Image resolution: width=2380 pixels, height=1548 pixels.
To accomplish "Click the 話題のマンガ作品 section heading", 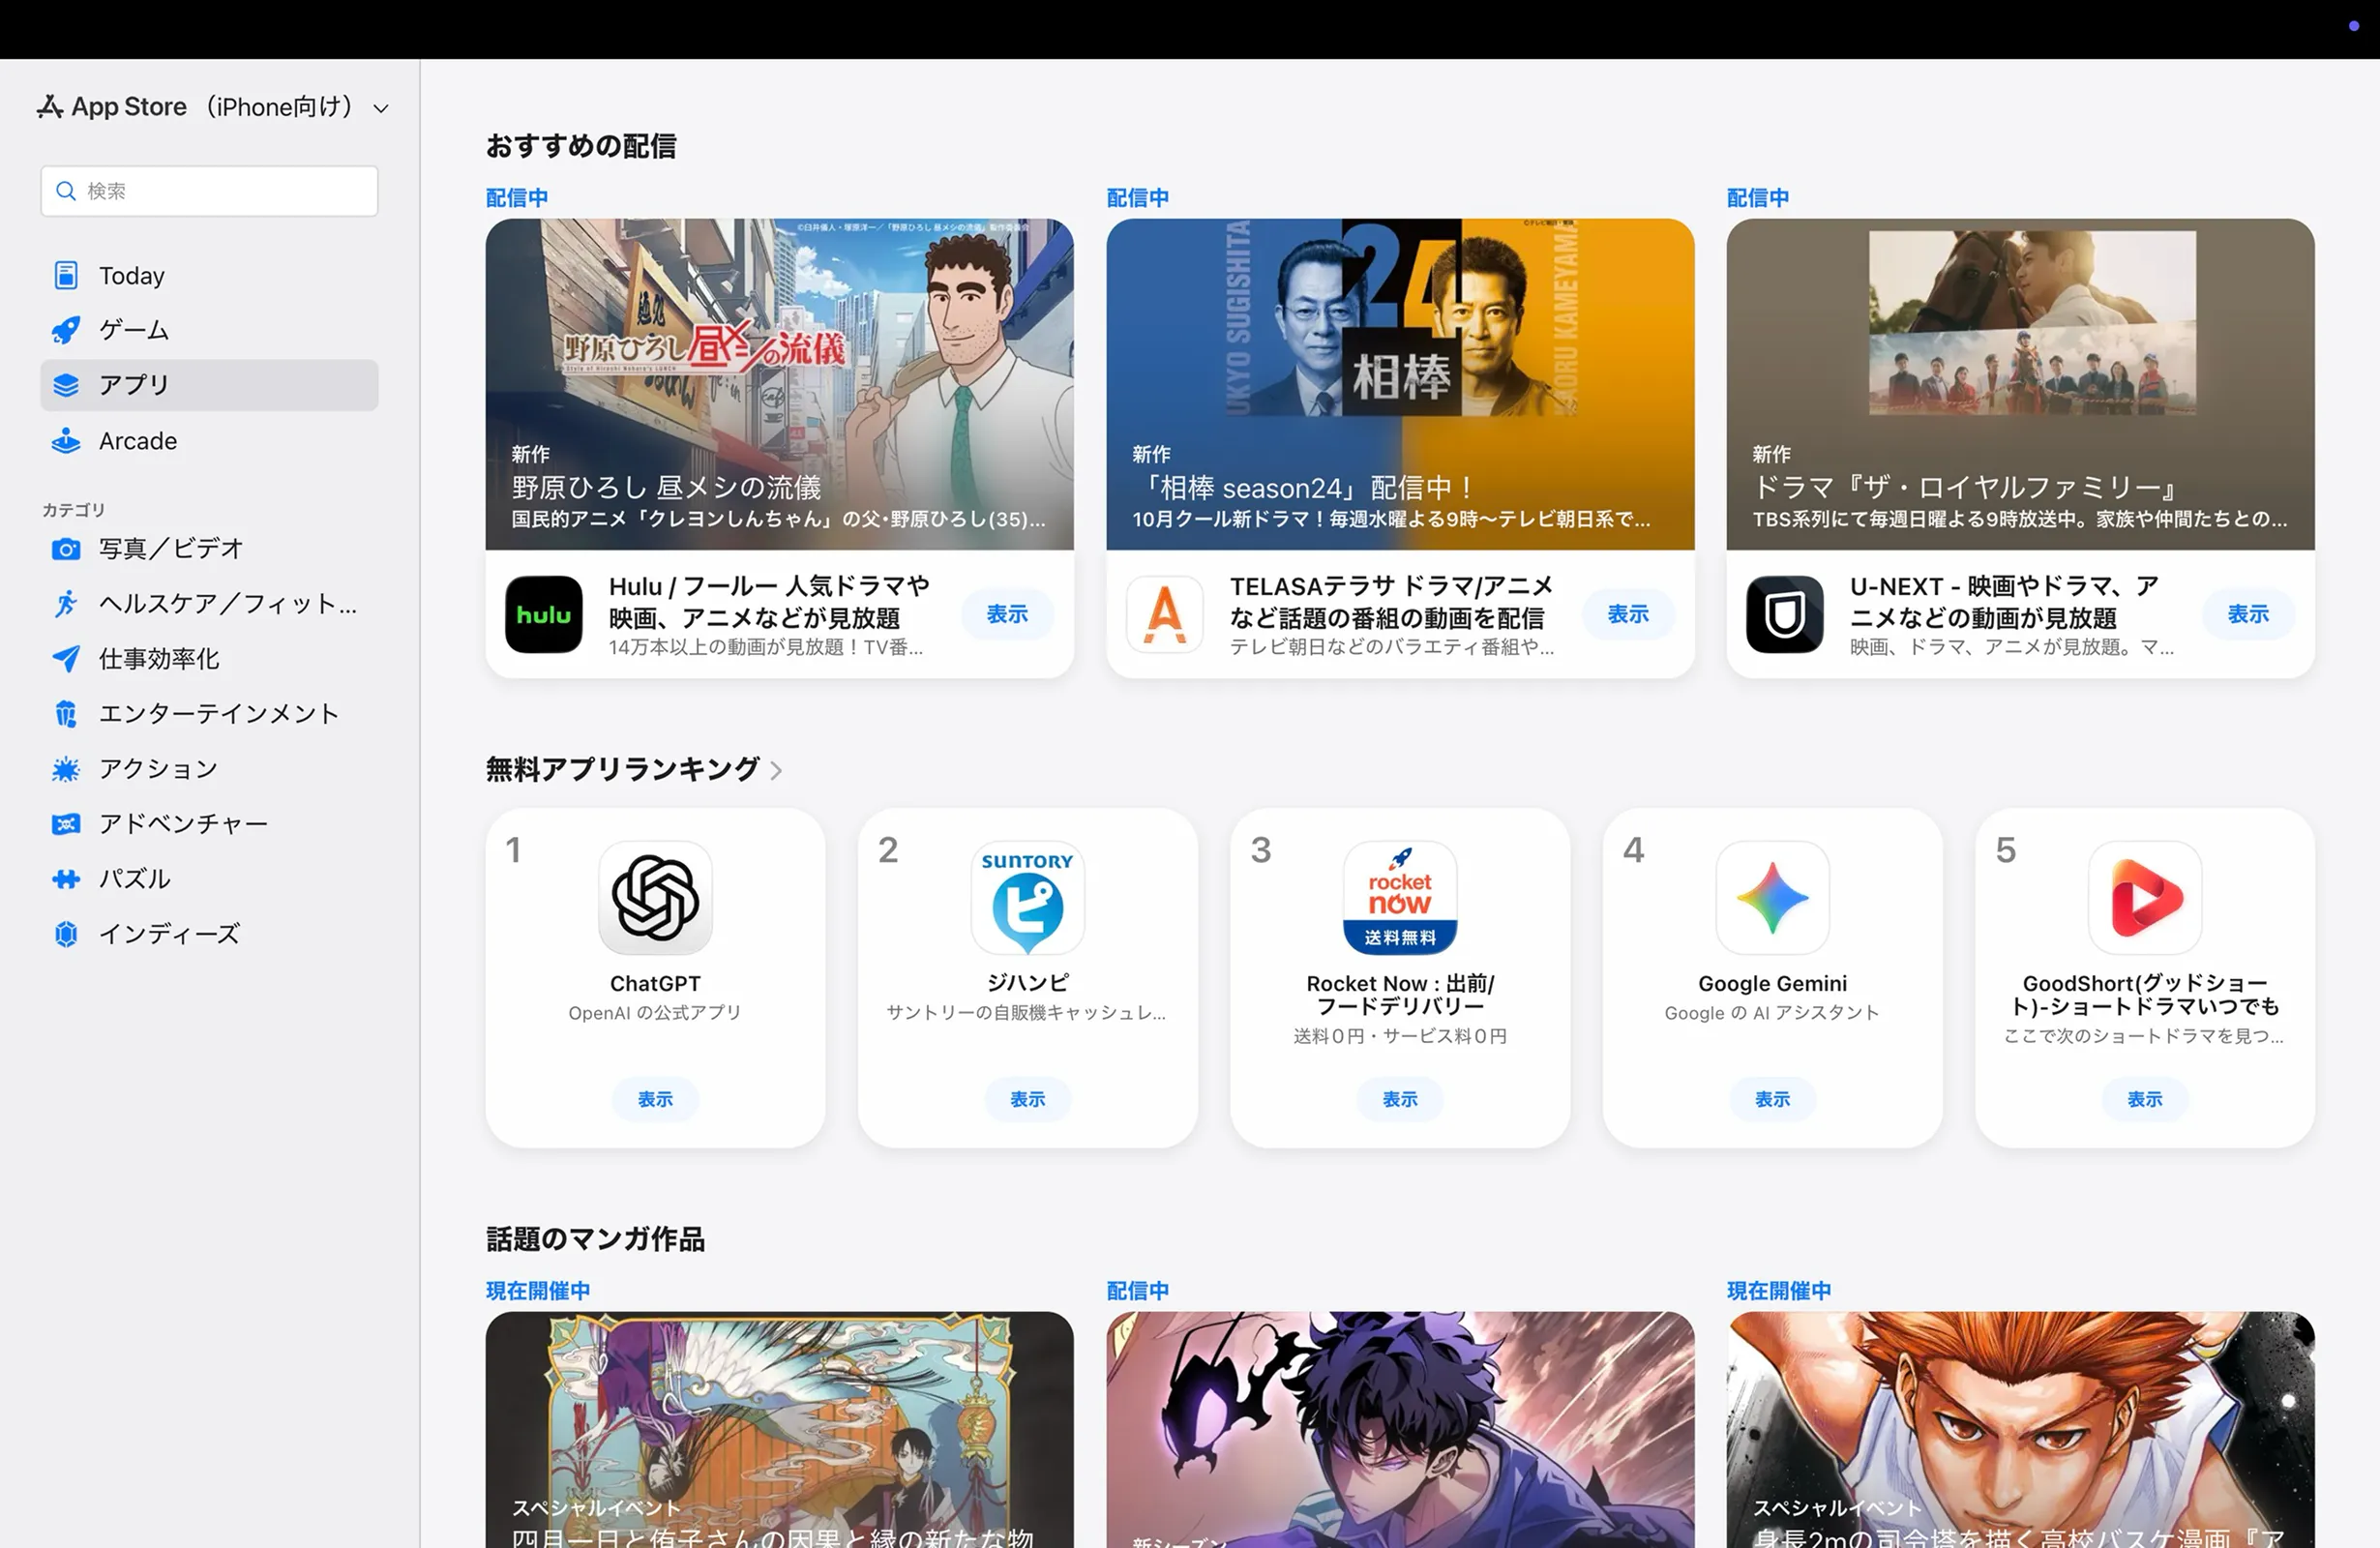I will click(595, 1239).
